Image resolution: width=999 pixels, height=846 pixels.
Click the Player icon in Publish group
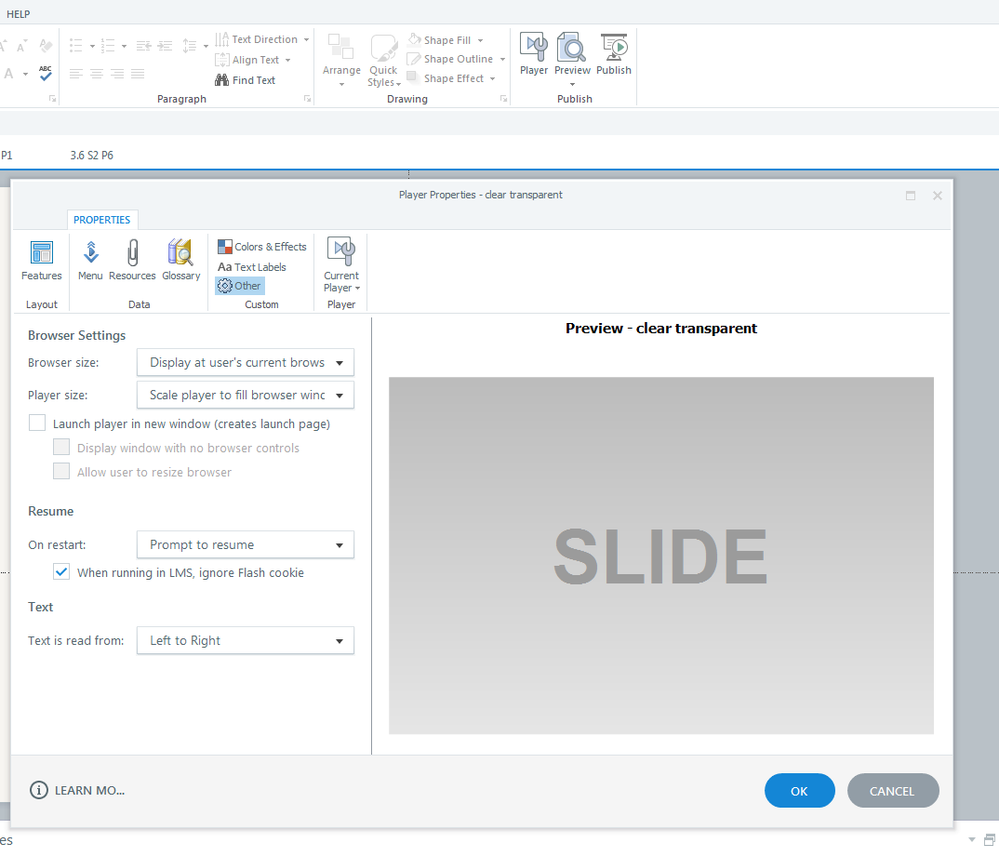pos(533,55)
